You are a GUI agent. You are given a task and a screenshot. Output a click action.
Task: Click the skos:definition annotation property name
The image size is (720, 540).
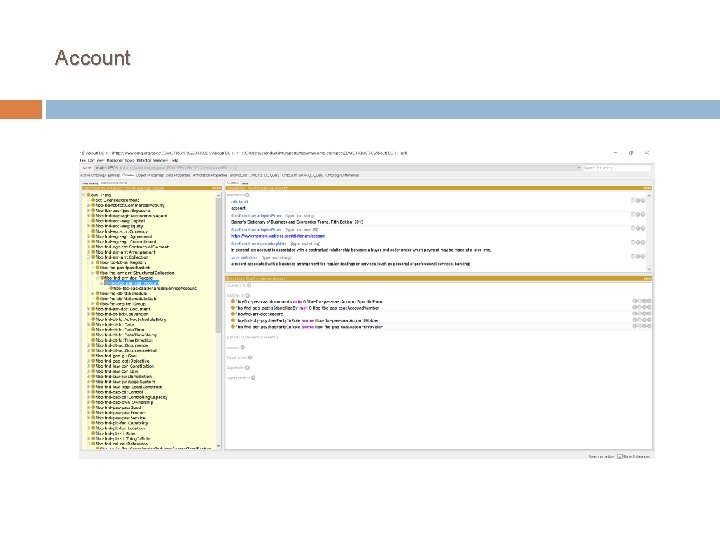[x=244, y=258]
